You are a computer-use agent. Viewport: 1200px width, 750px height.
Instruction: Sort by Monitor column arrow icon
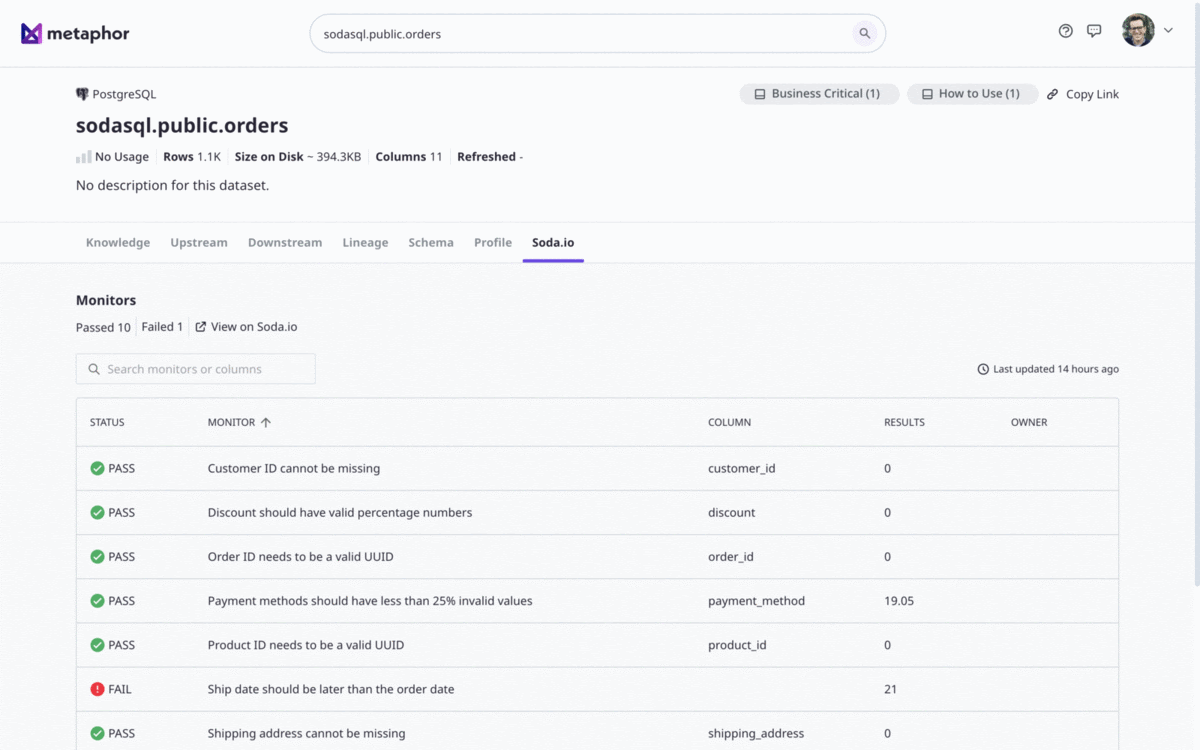tap(266, 423)
